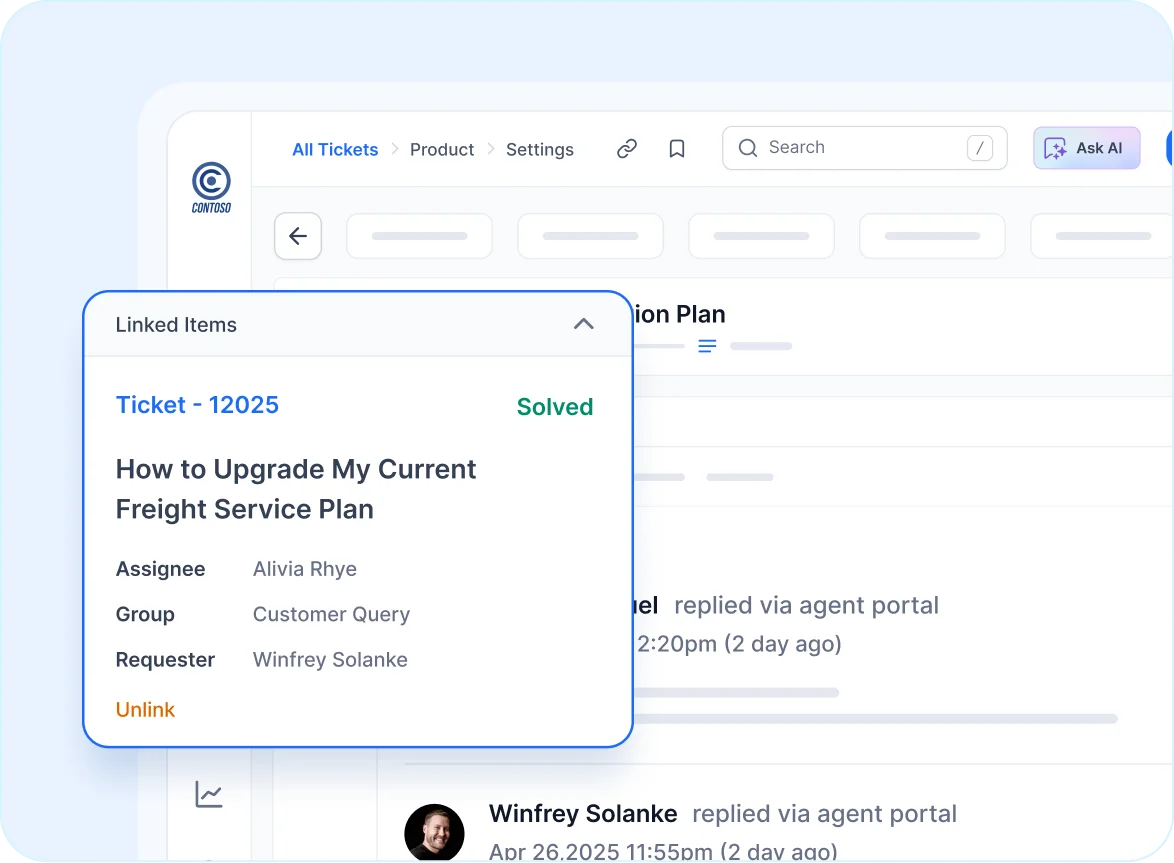Expand the first placeholder tab's content

[x=419, y=236]
